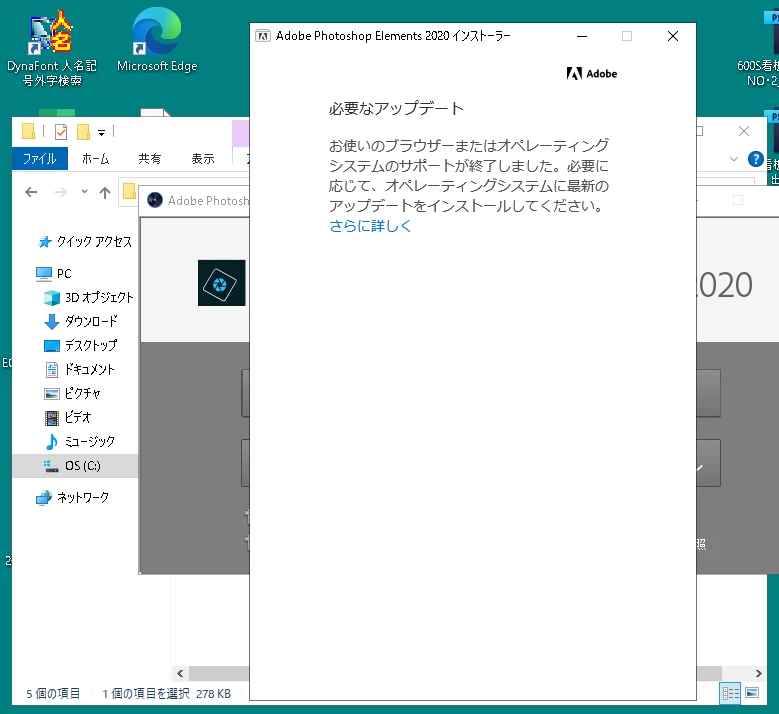
Task: Open Explorer help question mark icon
Action: (x=756, y=159)
